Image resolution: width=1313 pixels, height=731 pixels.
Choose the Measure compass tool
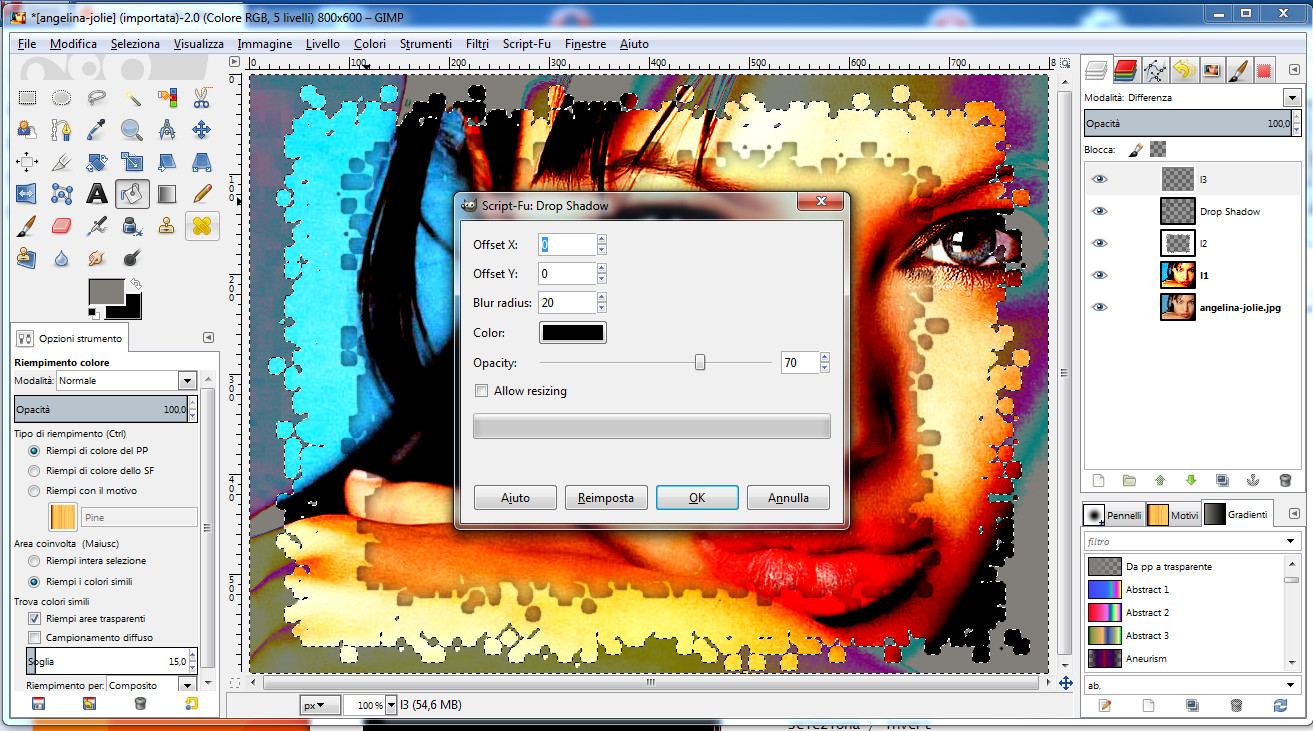click(x=166, y=129)
